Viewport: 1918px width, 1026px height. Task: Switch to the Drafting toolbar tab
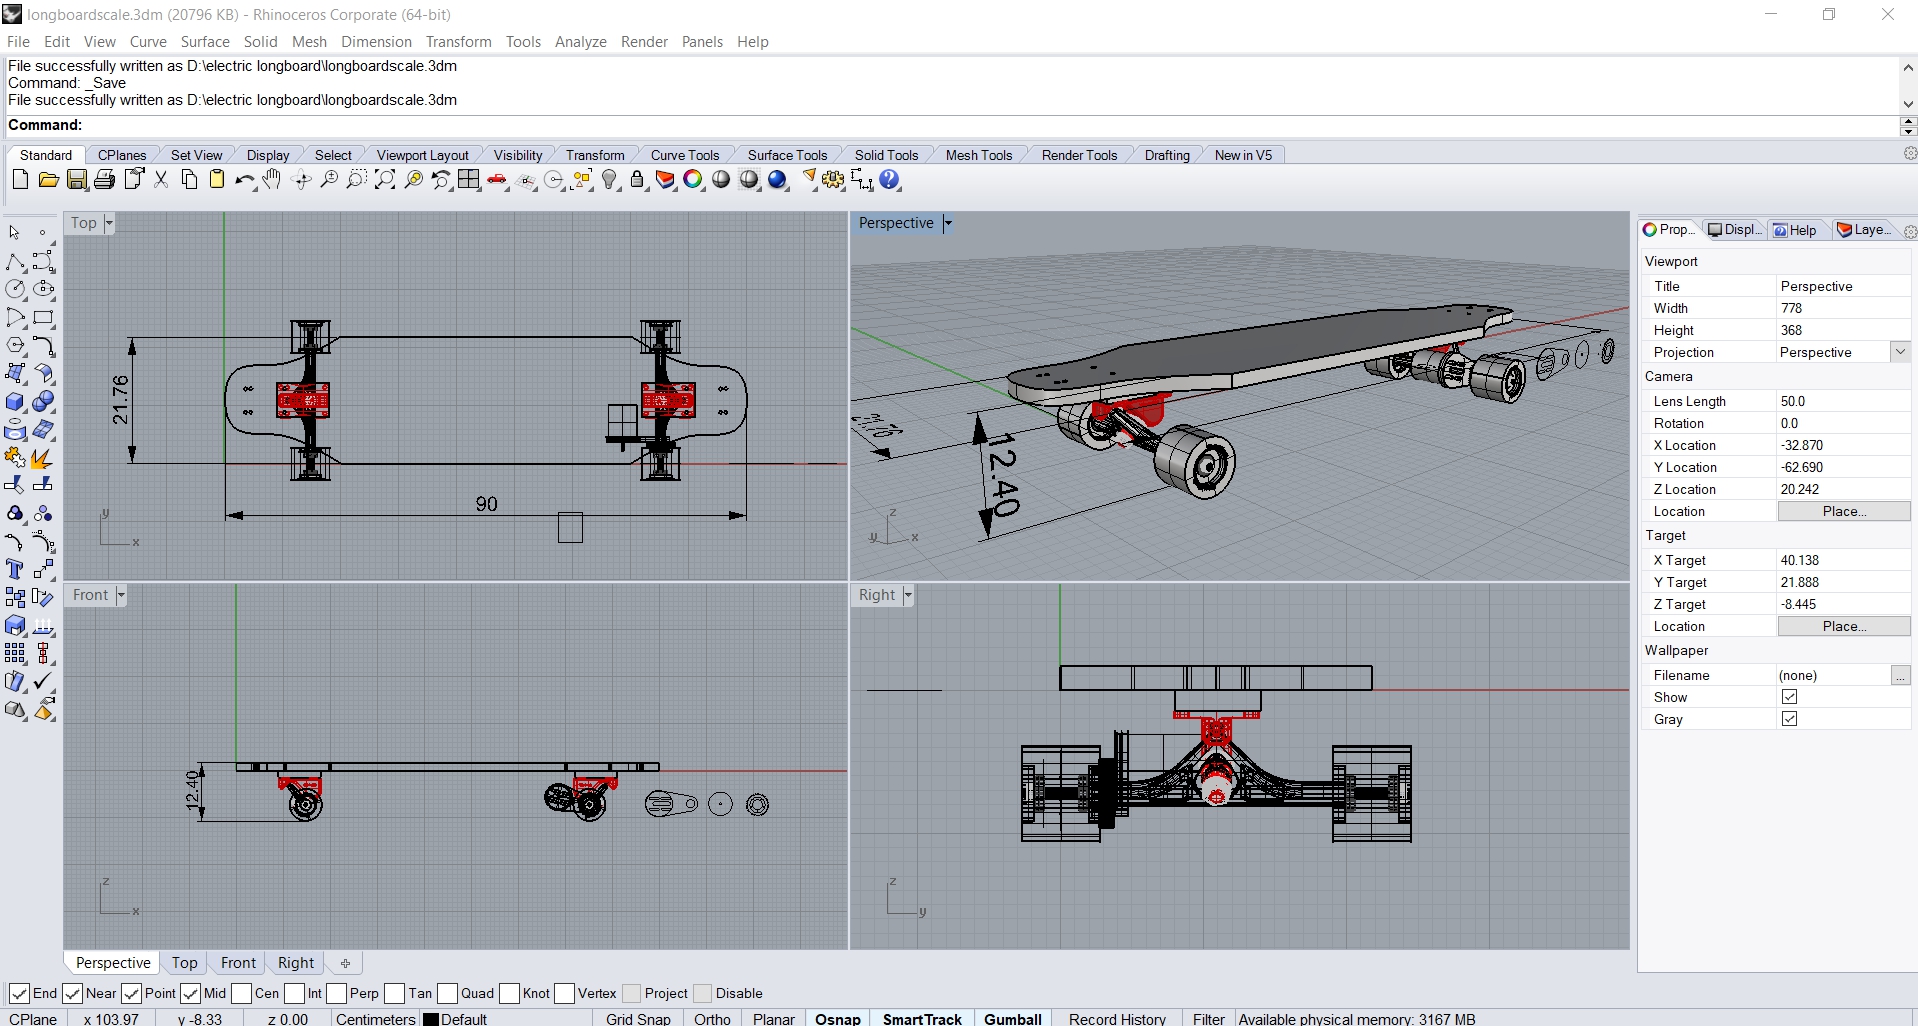1167,155
